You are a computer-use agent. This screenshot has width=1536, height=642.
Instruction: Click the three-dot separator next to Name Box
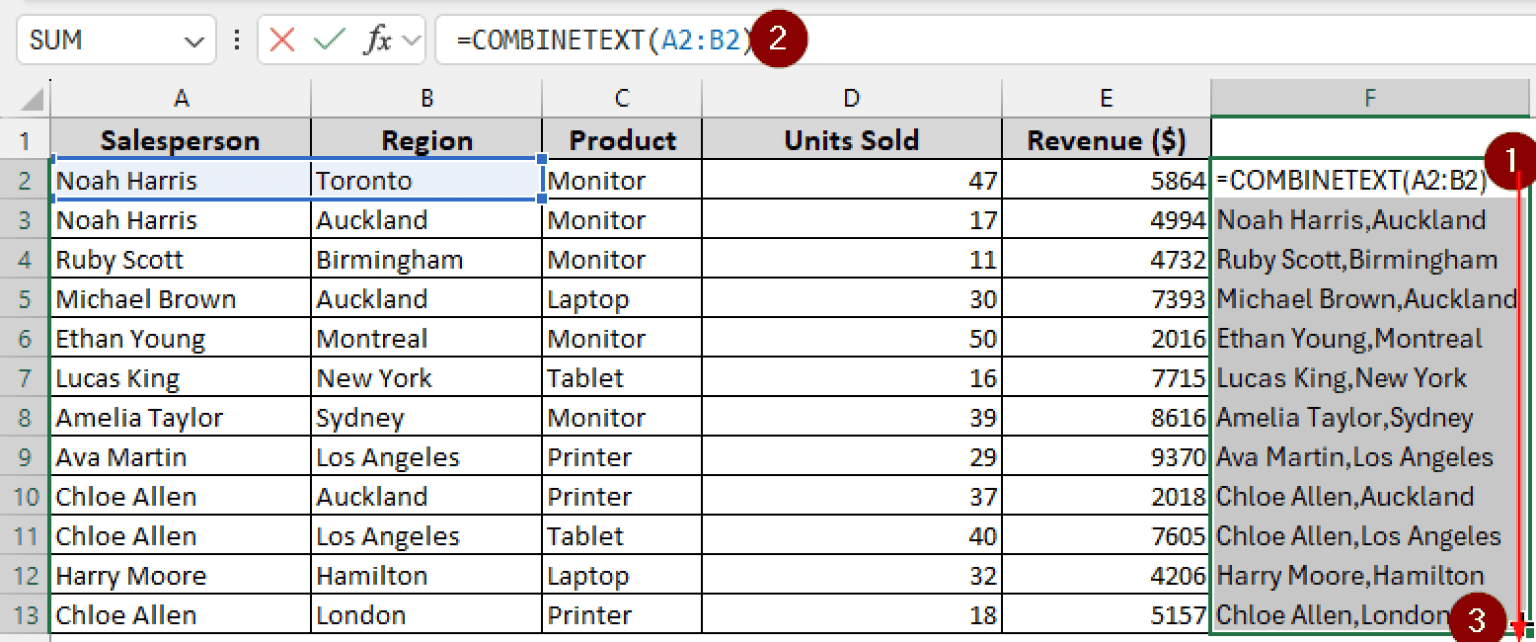click(237, 39)
